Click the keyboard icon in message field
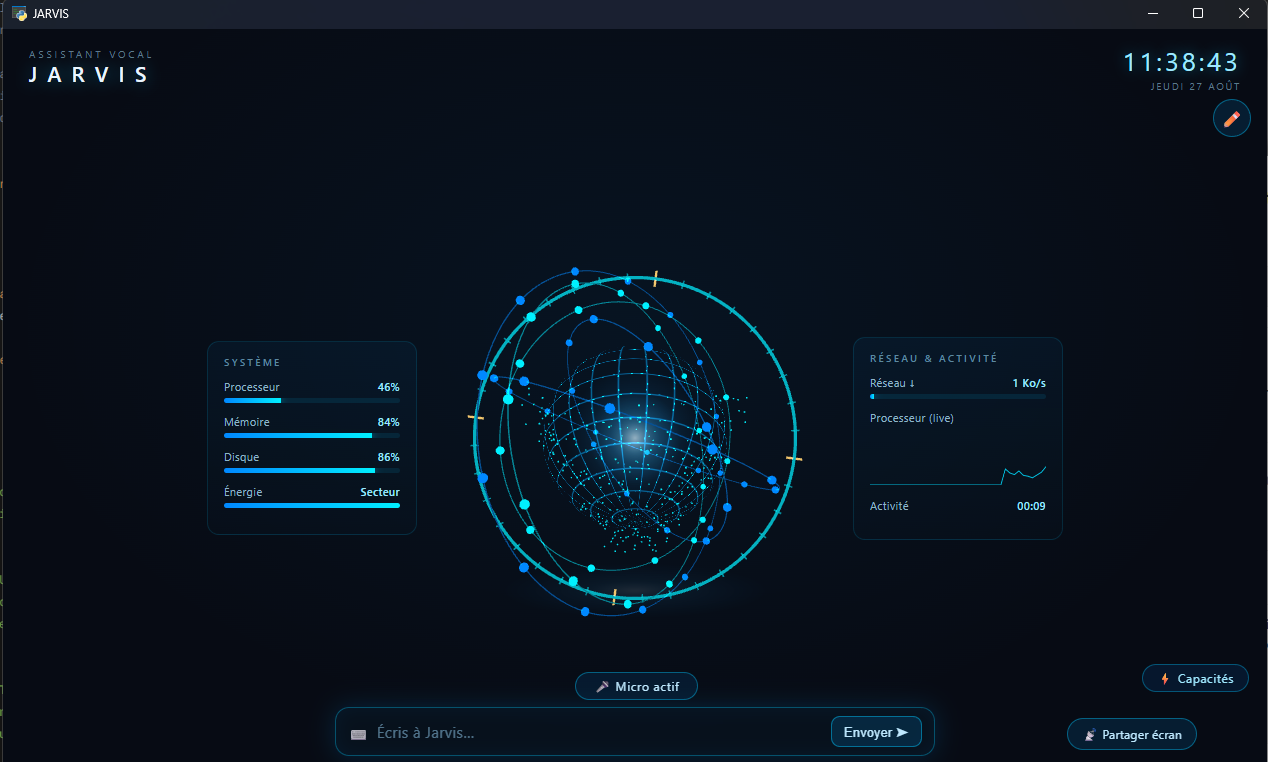The width and height of the screenshot is (1268, 762). [359, 734]
